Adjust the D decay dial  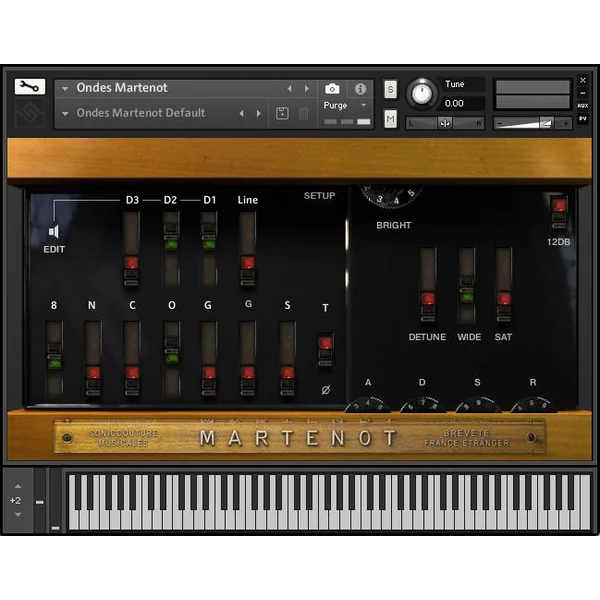[x=423, y=405]
